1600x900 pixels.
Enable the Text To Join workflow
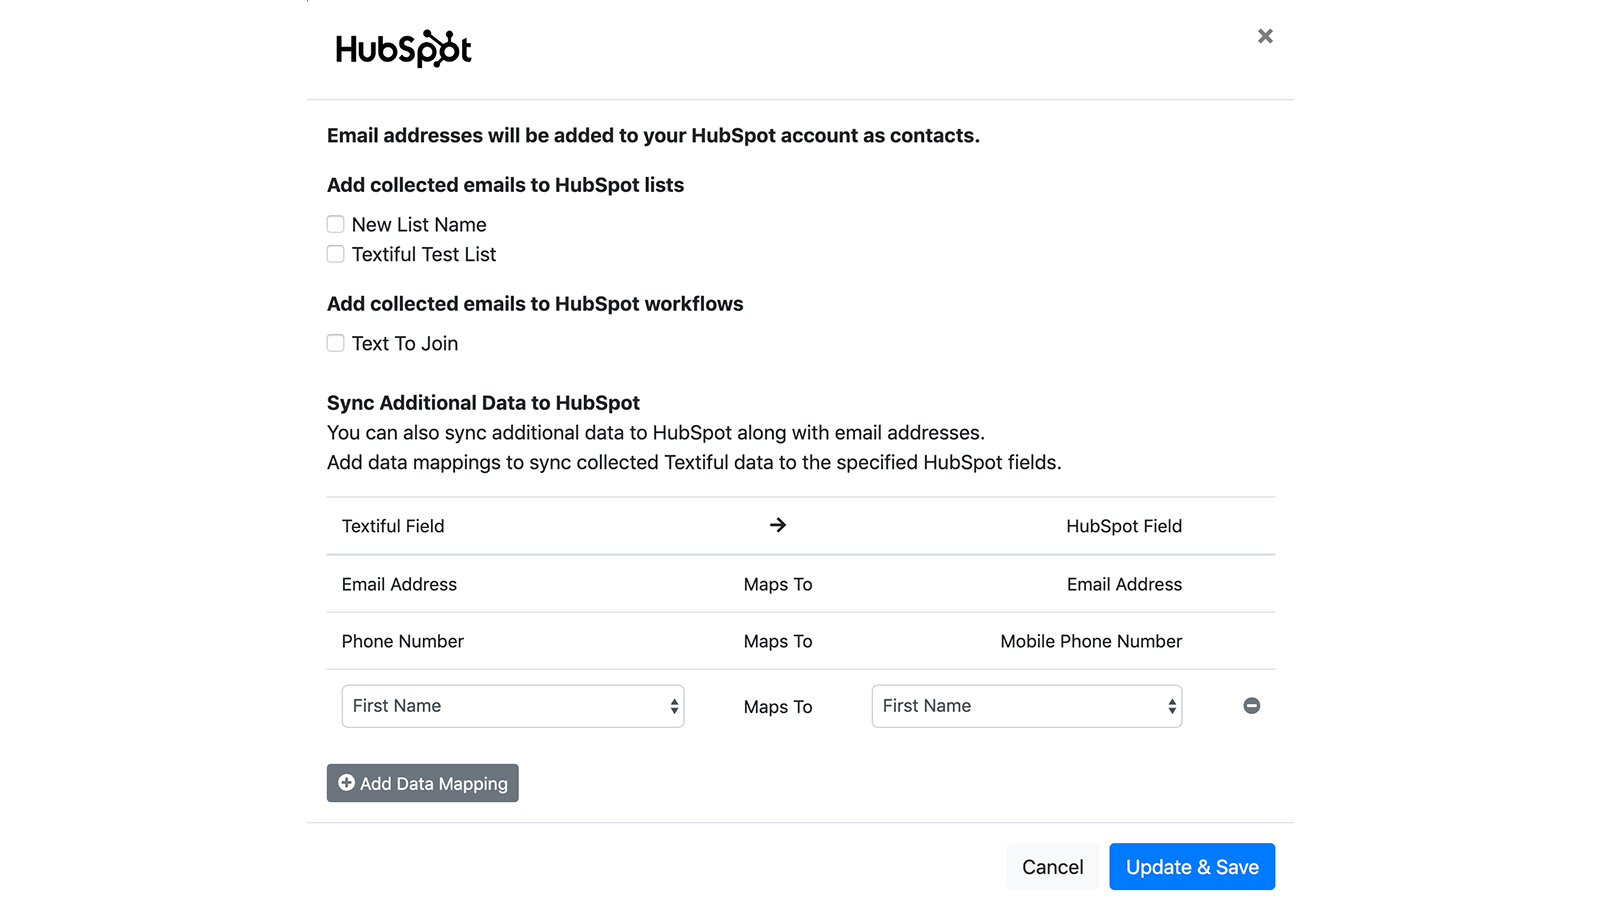(x=335, y=343)
